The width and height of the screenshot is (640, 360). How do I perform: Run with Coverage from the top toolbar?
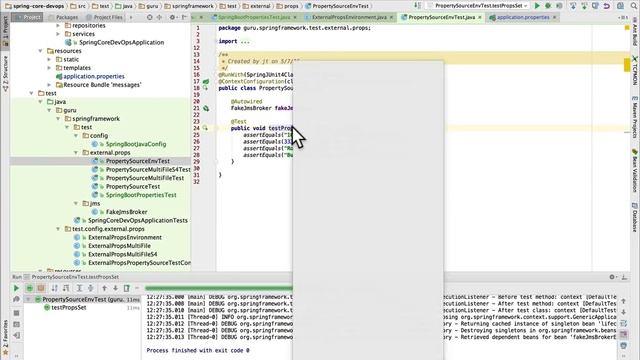pos(559,6)
